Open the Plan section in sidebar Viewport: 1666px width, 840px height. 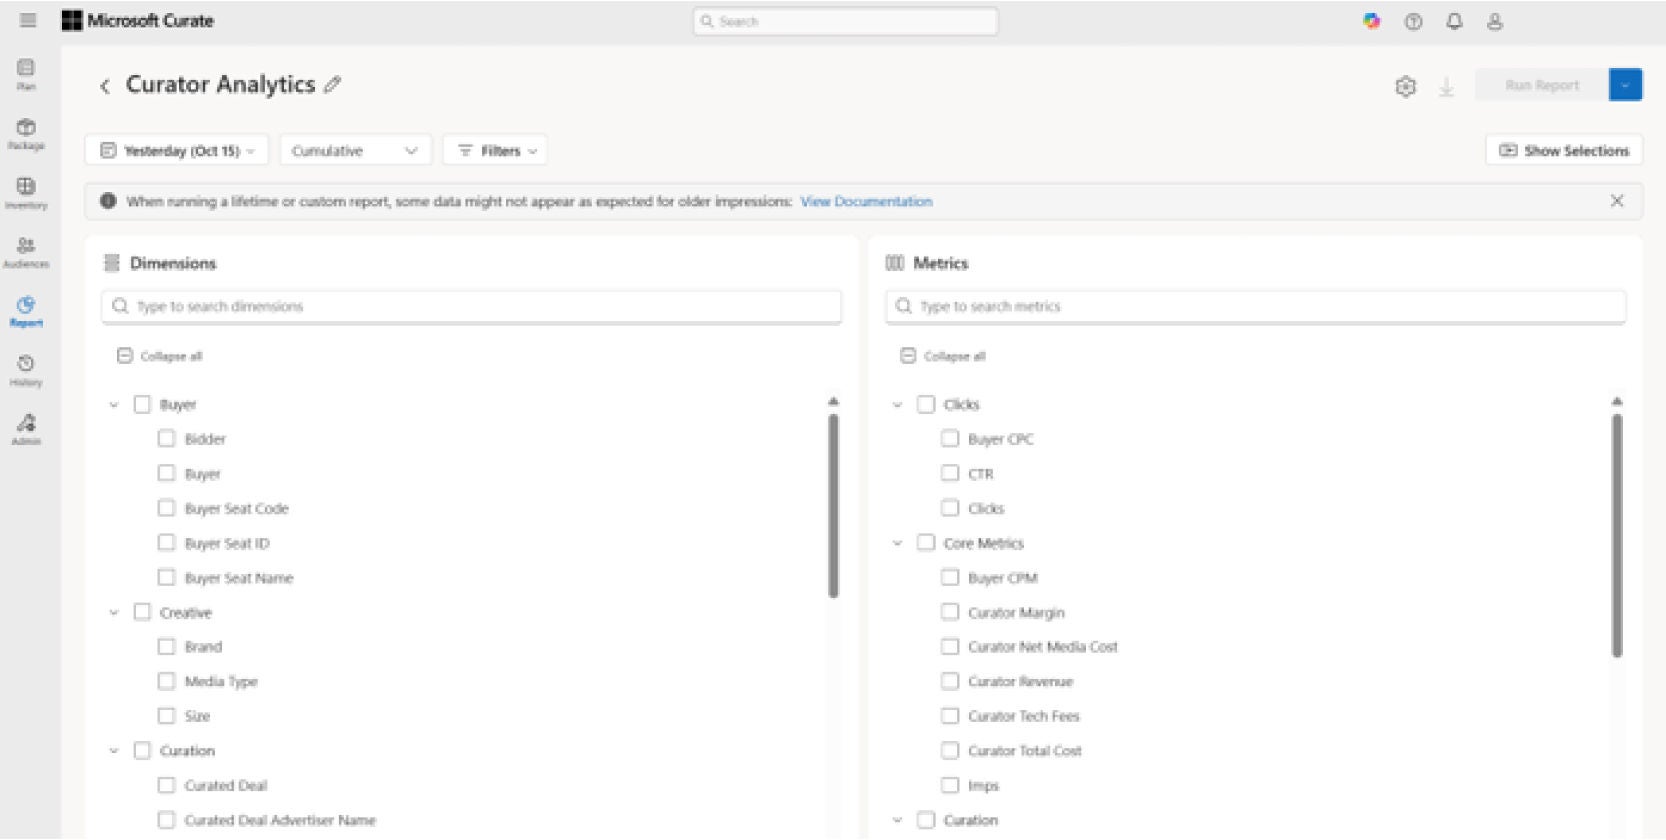(26, 75)
